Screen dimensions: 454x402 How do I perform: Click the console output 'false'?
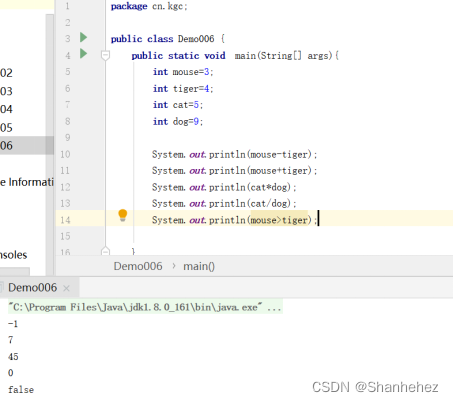[x=21, y=390]
